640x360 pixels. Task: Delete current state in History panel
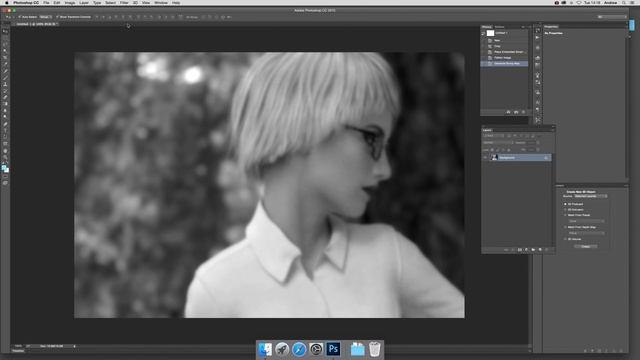coord(524,112)
